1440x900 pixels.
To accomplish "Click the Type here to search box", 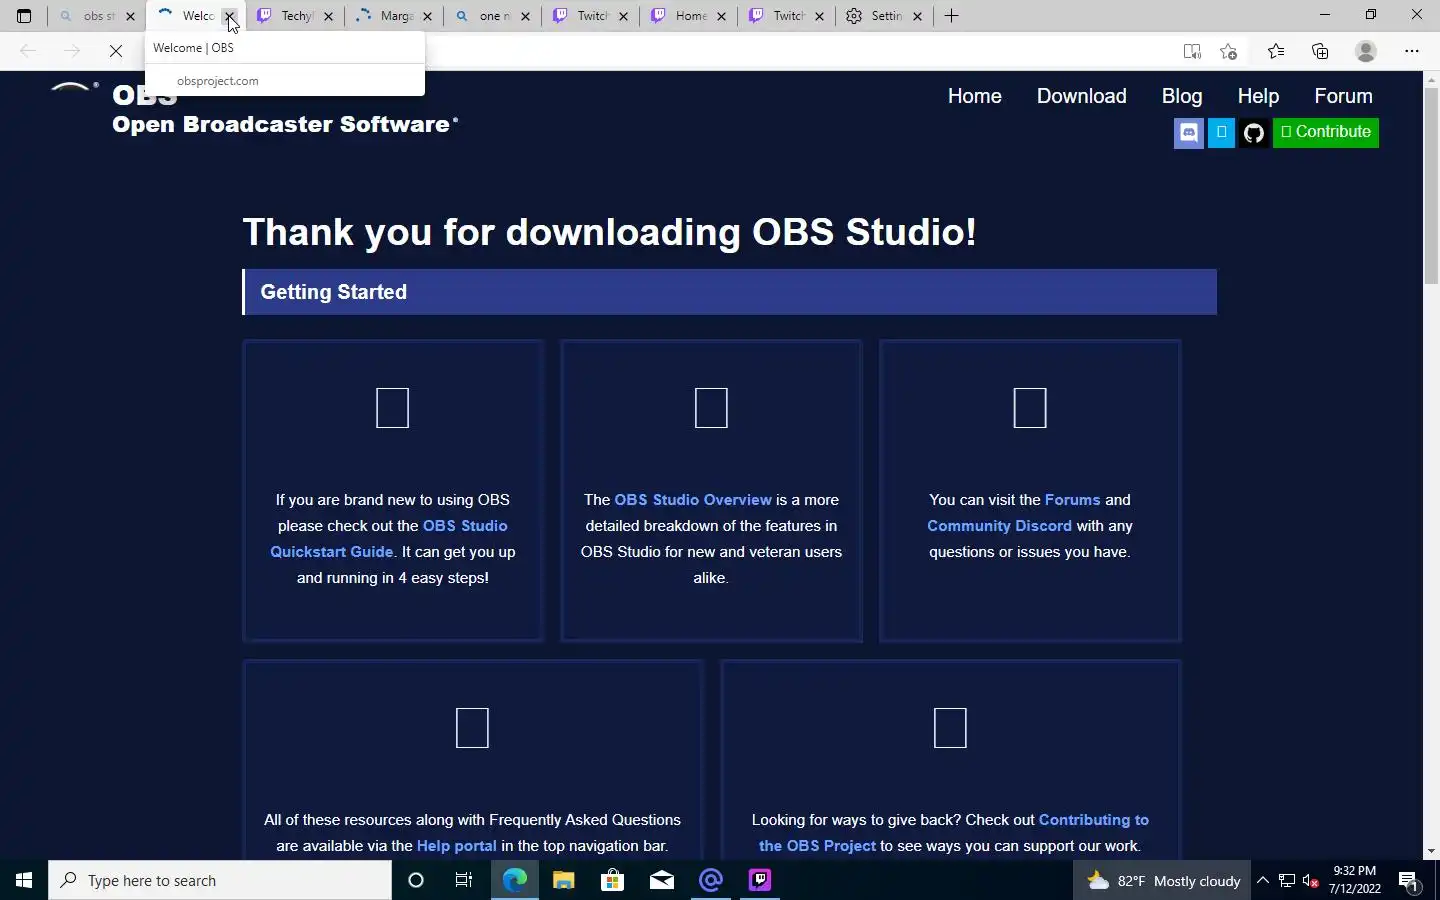I will click(x=220, y=880).
